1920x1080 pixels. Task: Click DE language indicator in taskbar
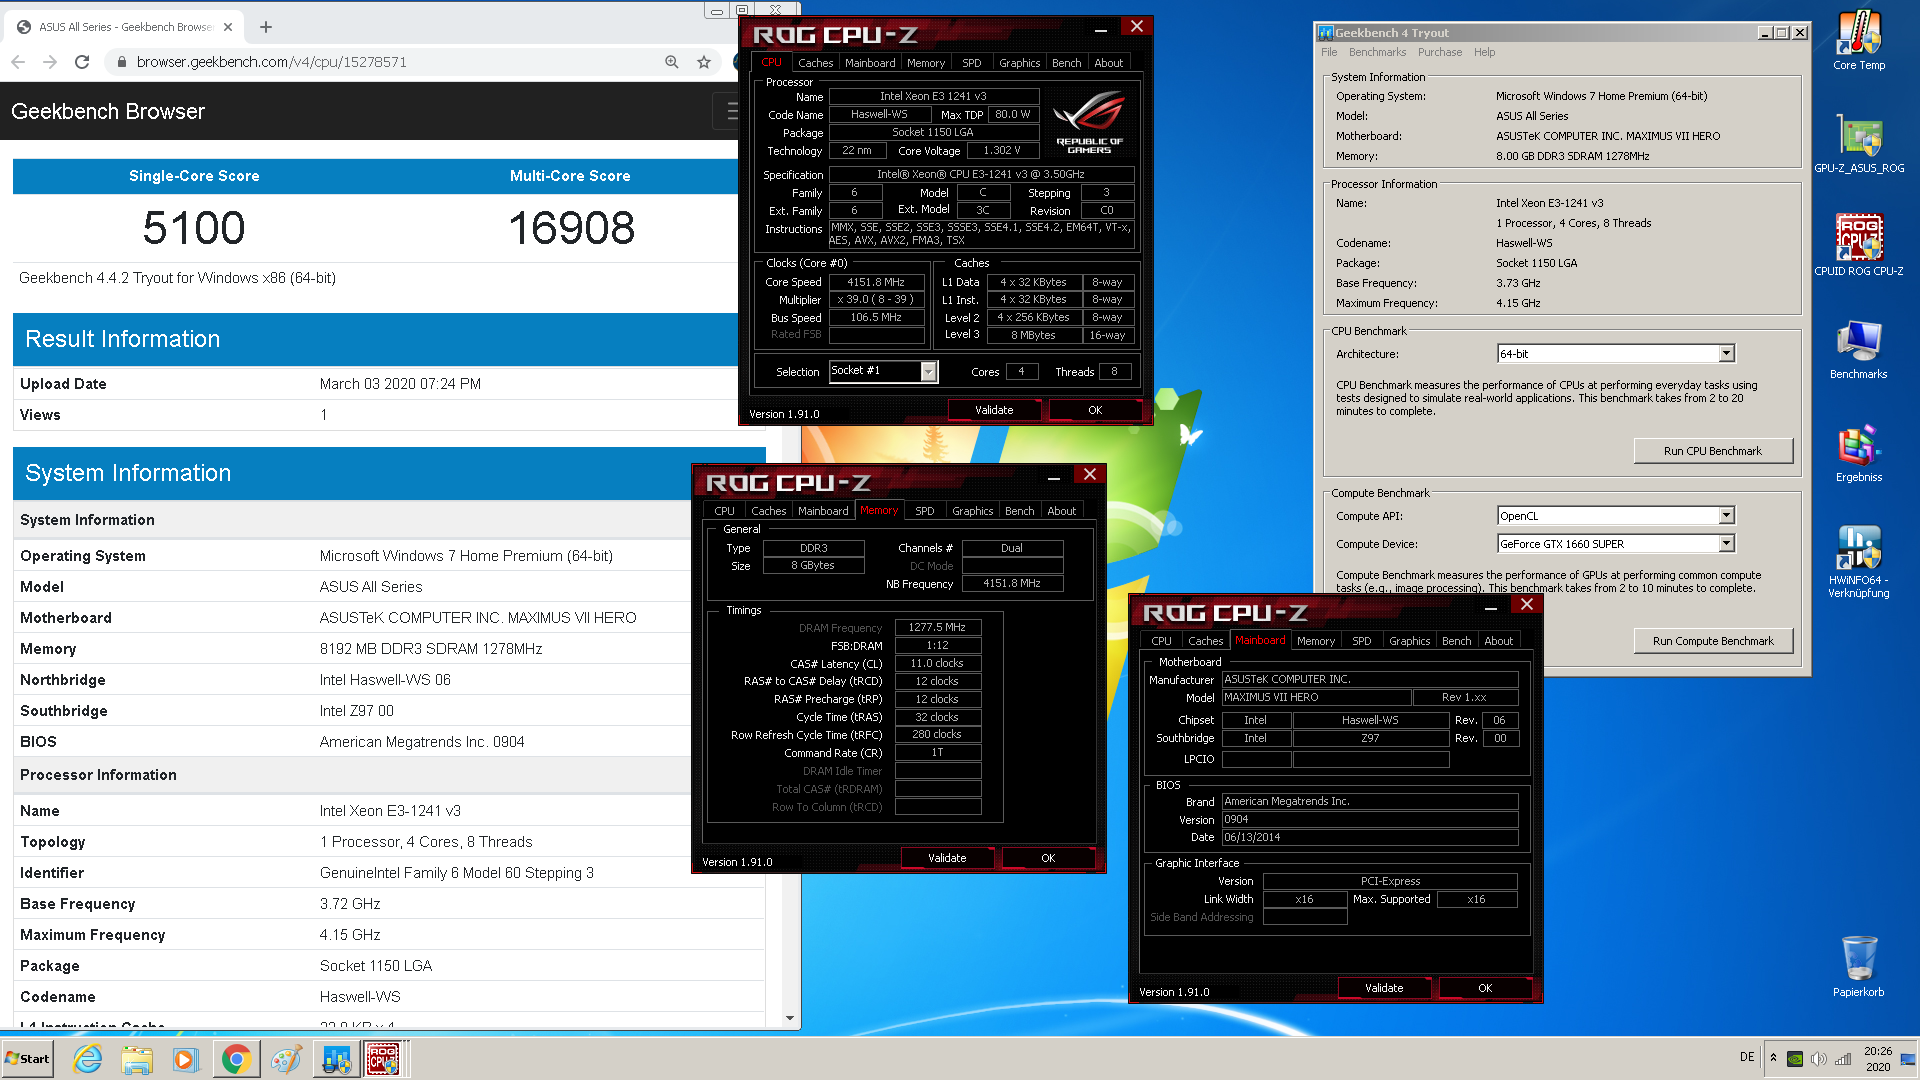tap(1746, 1057)
